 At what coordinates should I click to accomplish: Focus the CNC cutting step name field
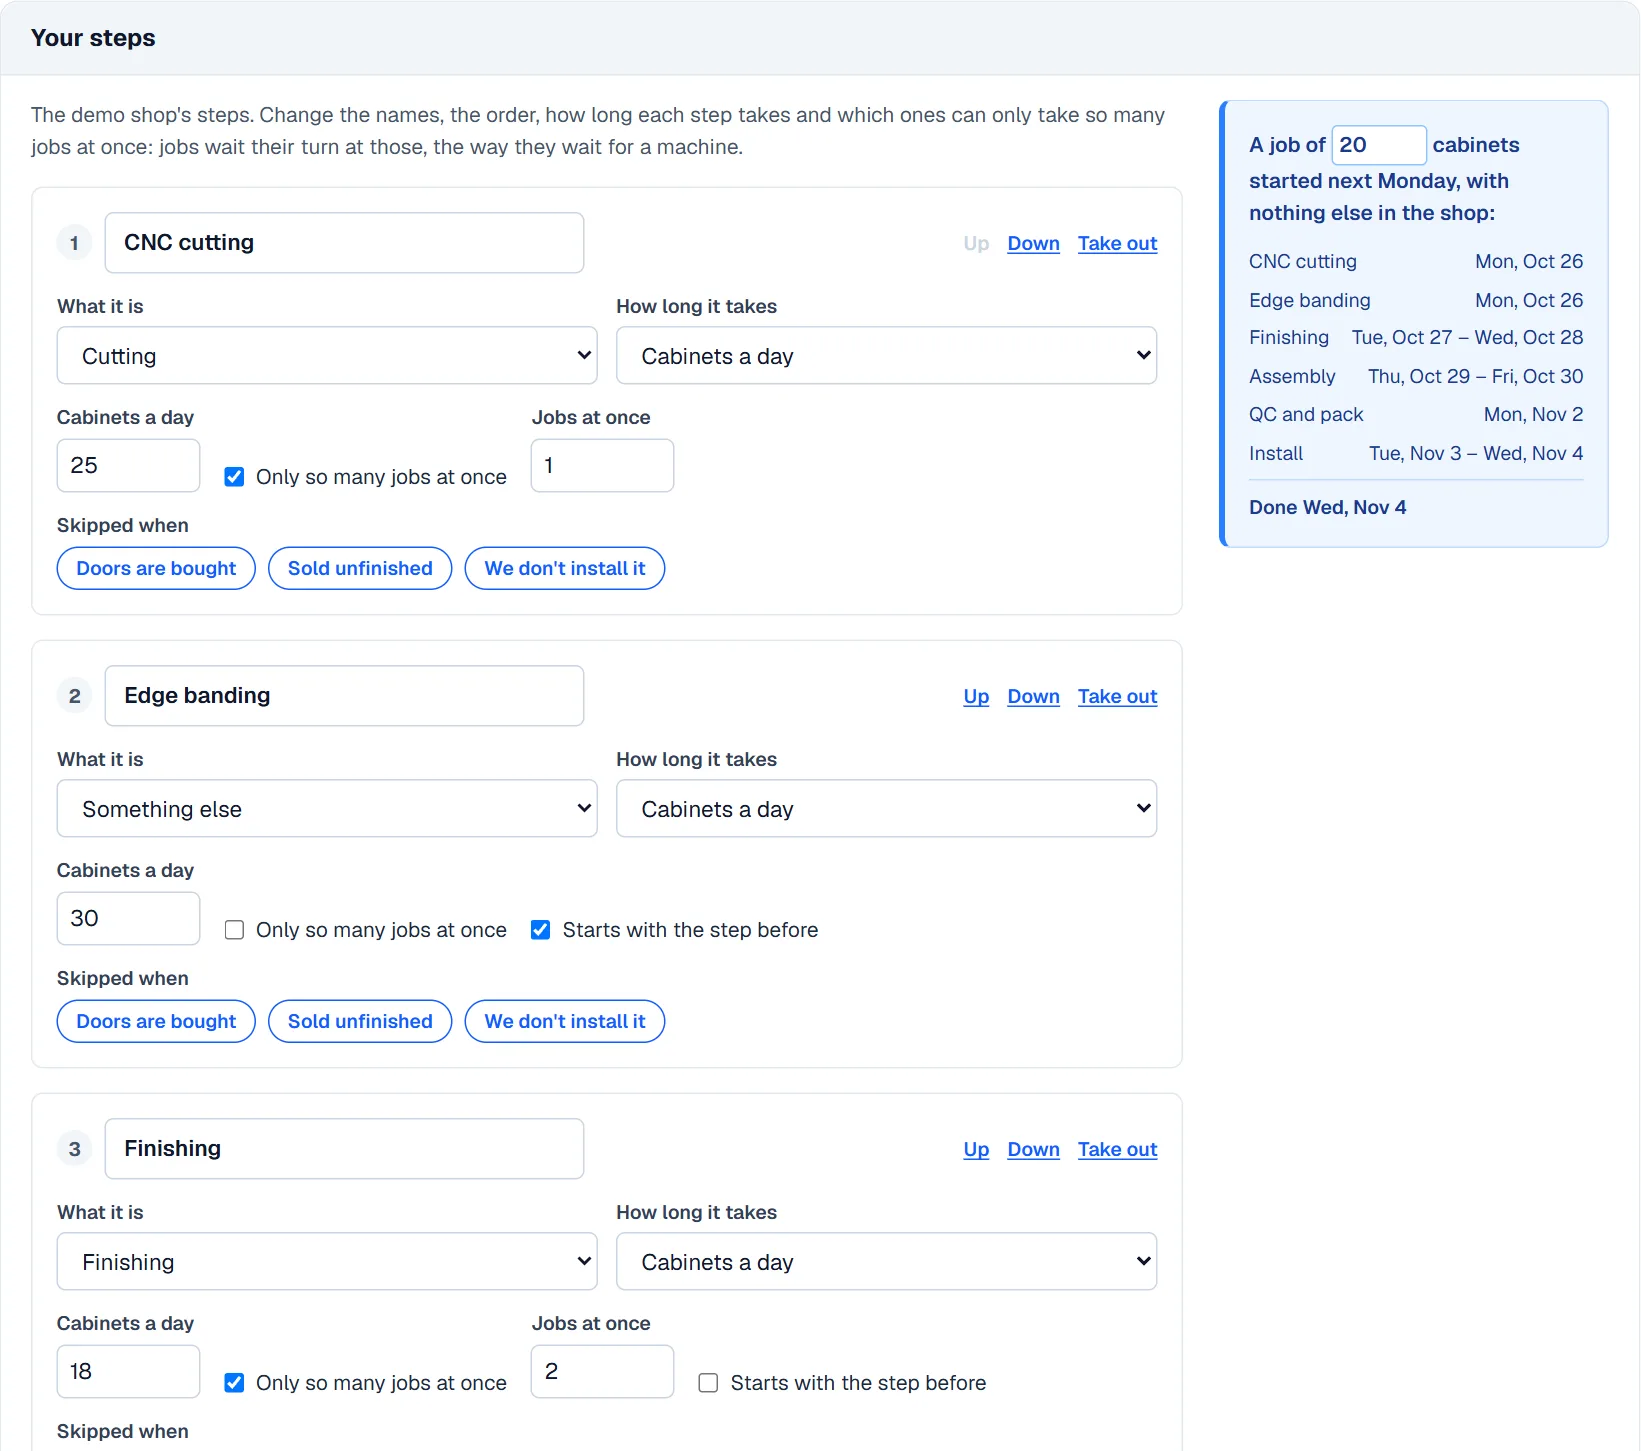[344, 243]
